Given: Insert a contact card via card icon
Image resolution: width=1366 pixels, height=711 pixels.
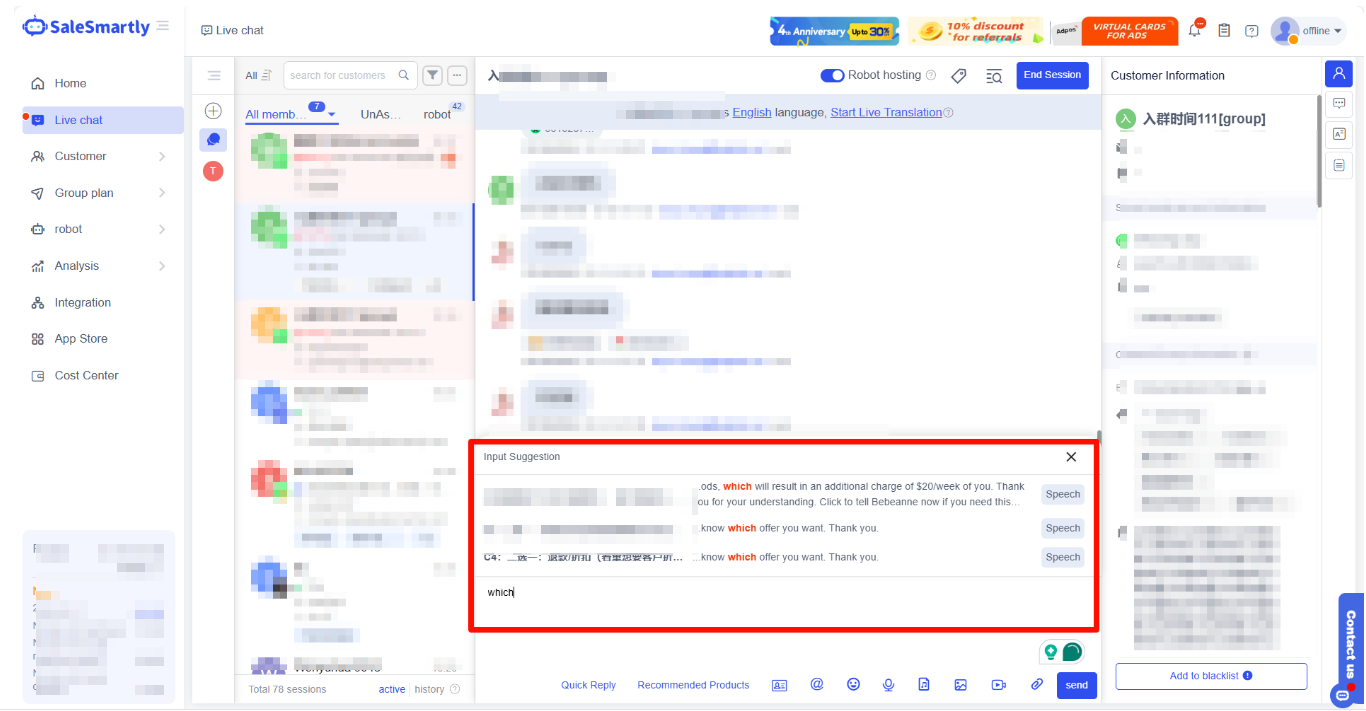Looking at the screenshot, I should [x=780, y=685].
